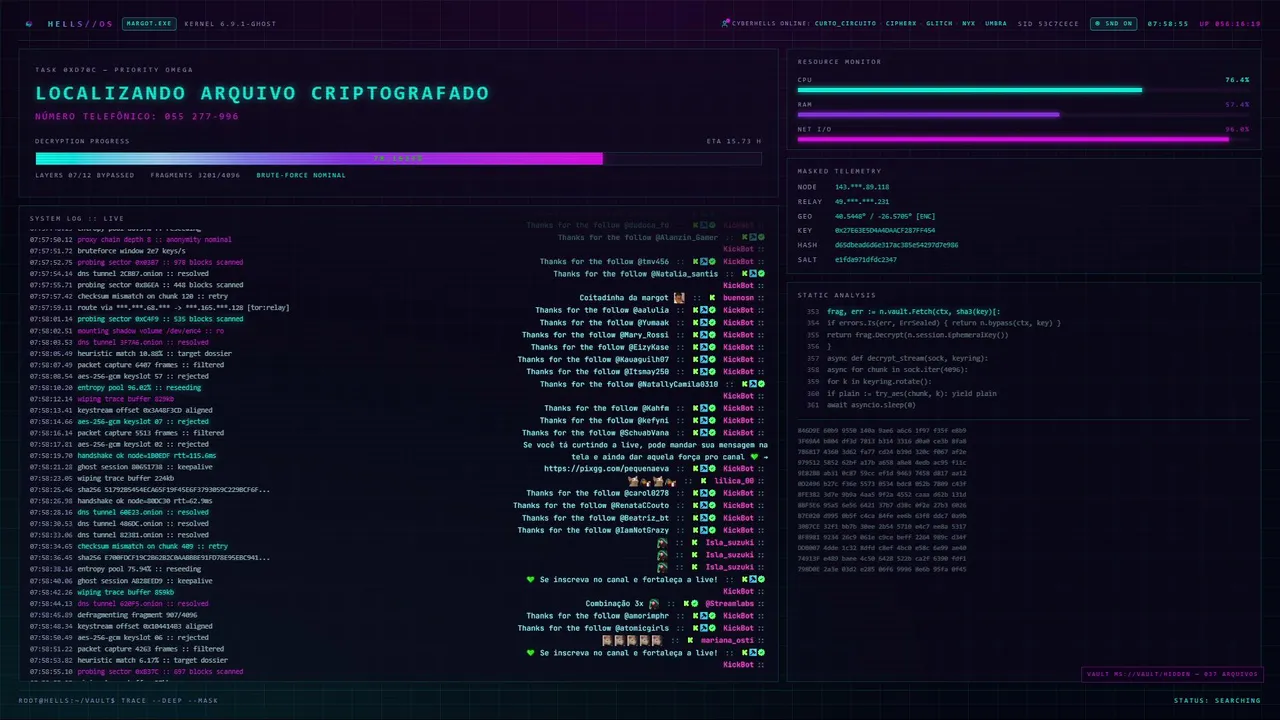The width and height of the screenshot is (1280, 720).
Task: Click the blue moderator badge in @IamNotGrazy row
Action: pos(704,530)
